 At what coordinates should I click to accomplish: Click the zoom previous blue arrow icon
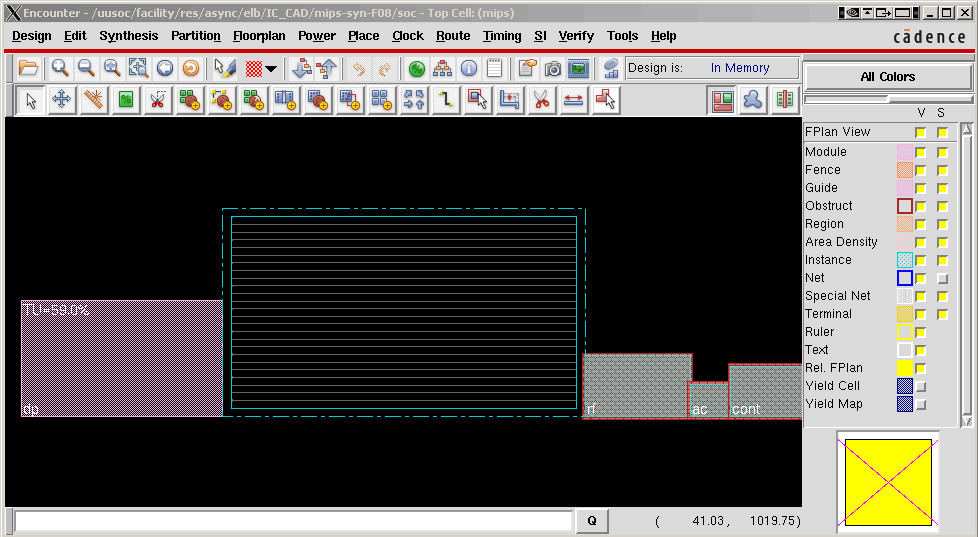pos(165,67)
